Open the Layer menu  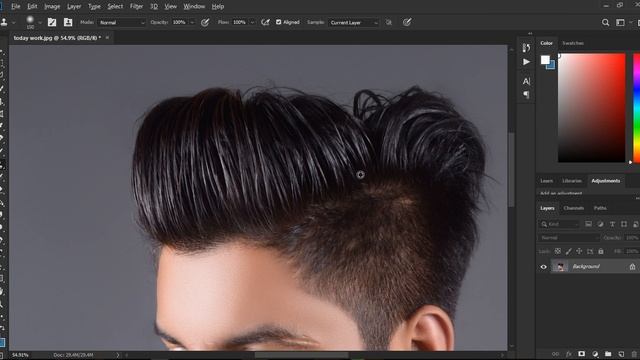click(x=74, y=7)
